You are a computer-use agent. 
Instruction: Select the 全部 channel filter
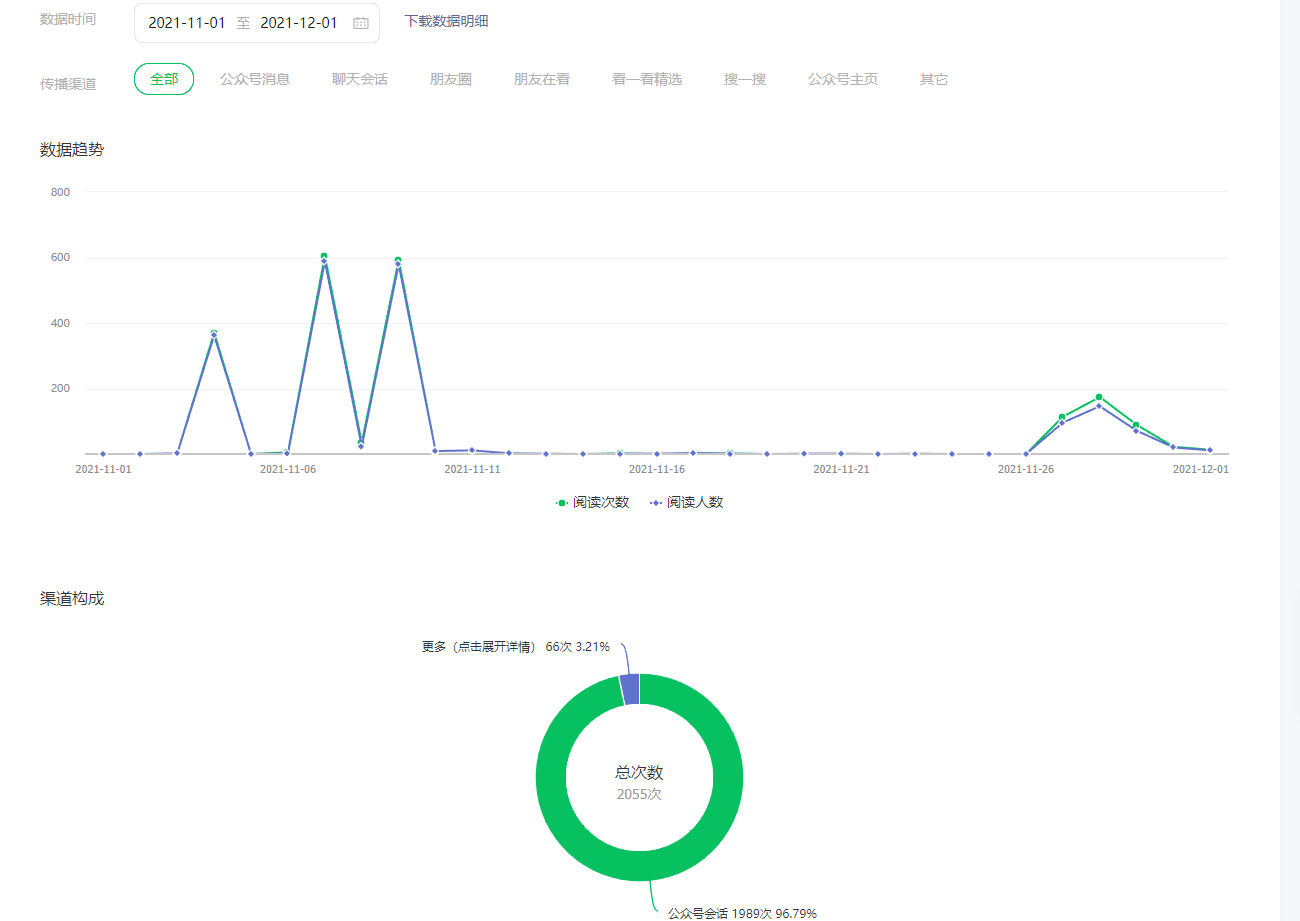(x=164, y=79)
